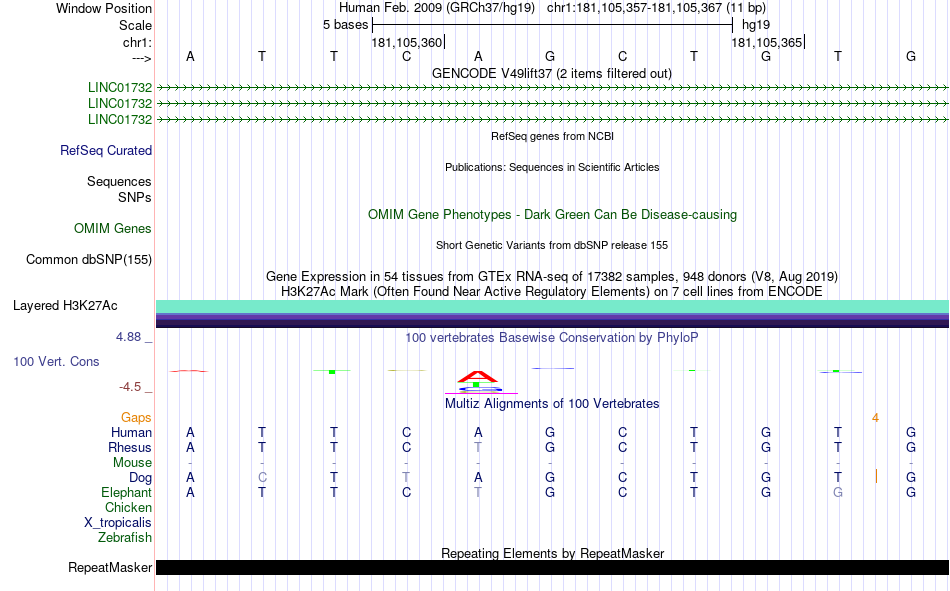
Task: Click the SNPs track label
Action: pyautogui.click(x=135, y=197)
